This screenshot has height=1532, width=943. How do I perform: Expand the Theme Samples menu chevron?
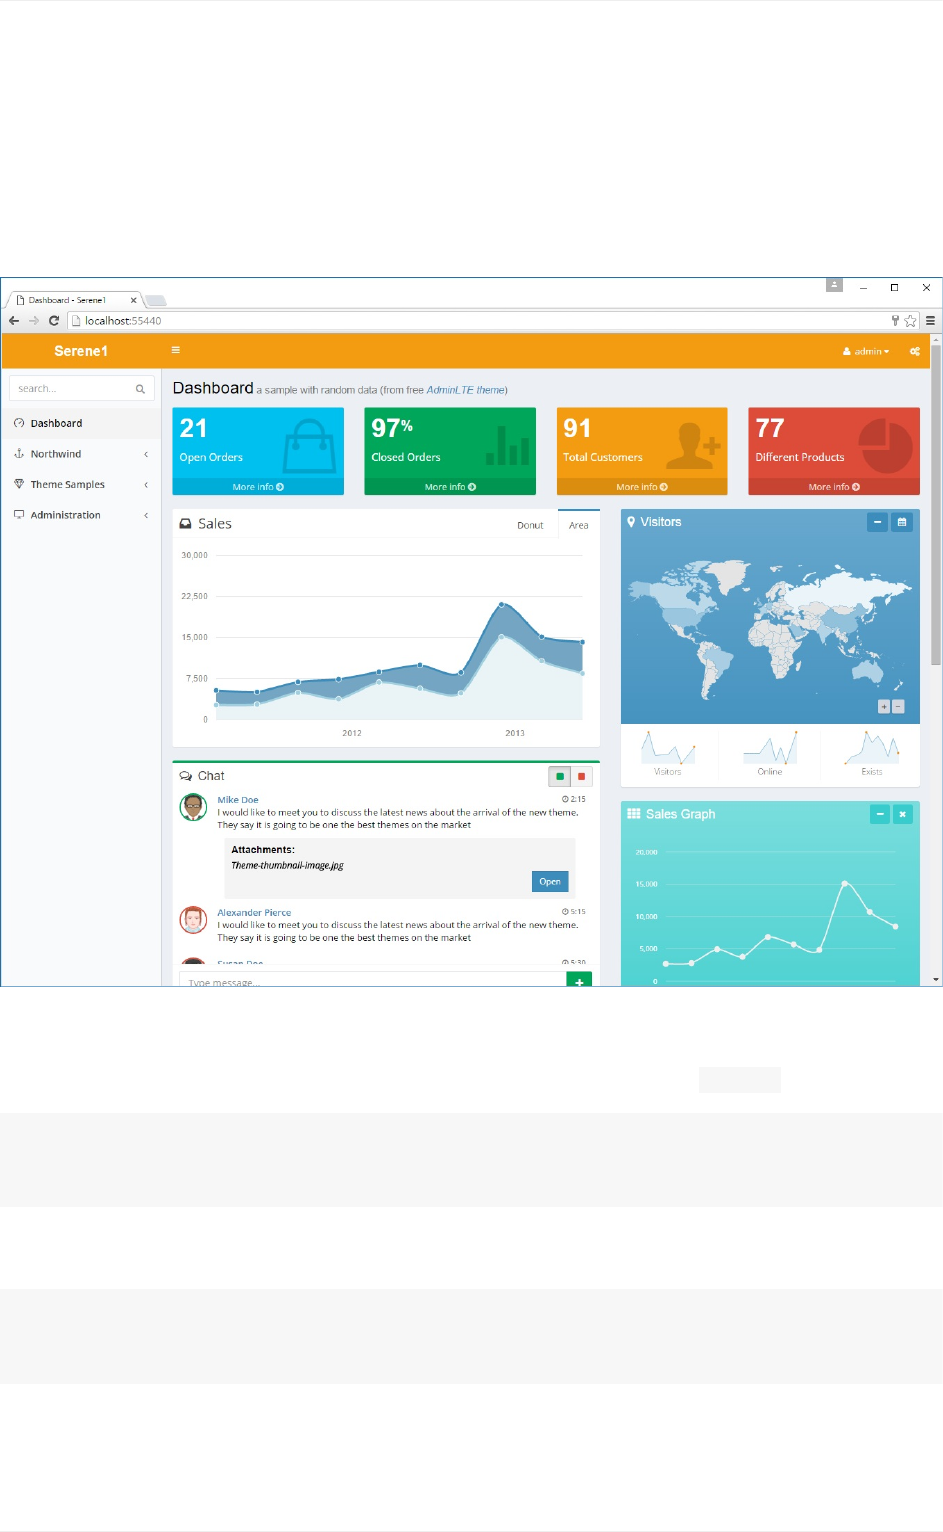pos(146,485)
